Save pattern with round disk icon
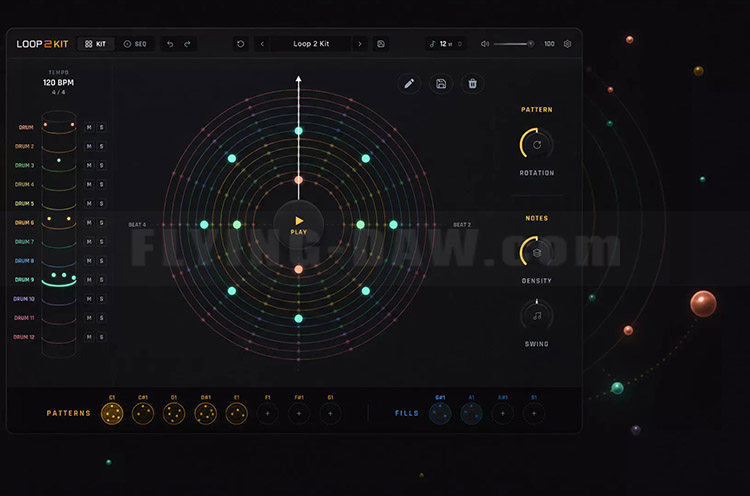750x496 pixels. click(441, 84)
